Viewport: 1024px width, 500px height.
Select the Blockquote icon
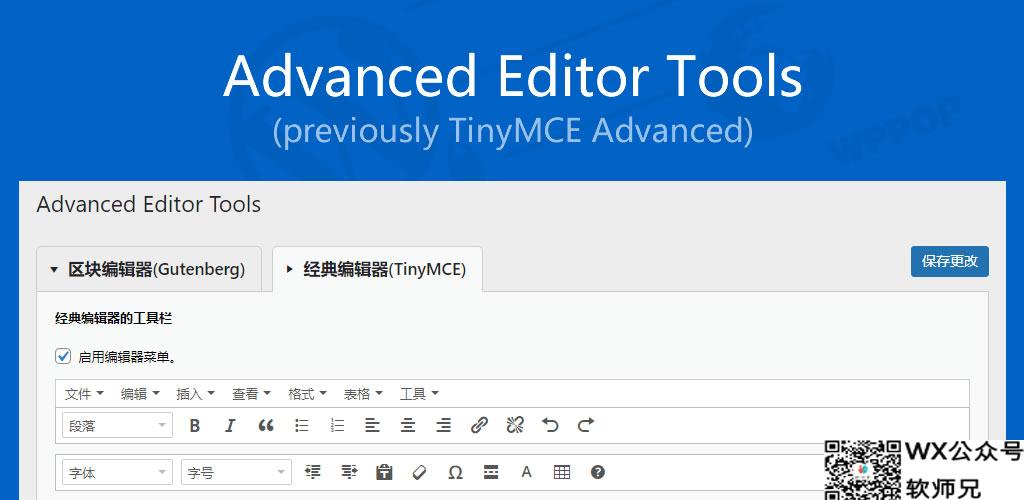tap(266, 426)
